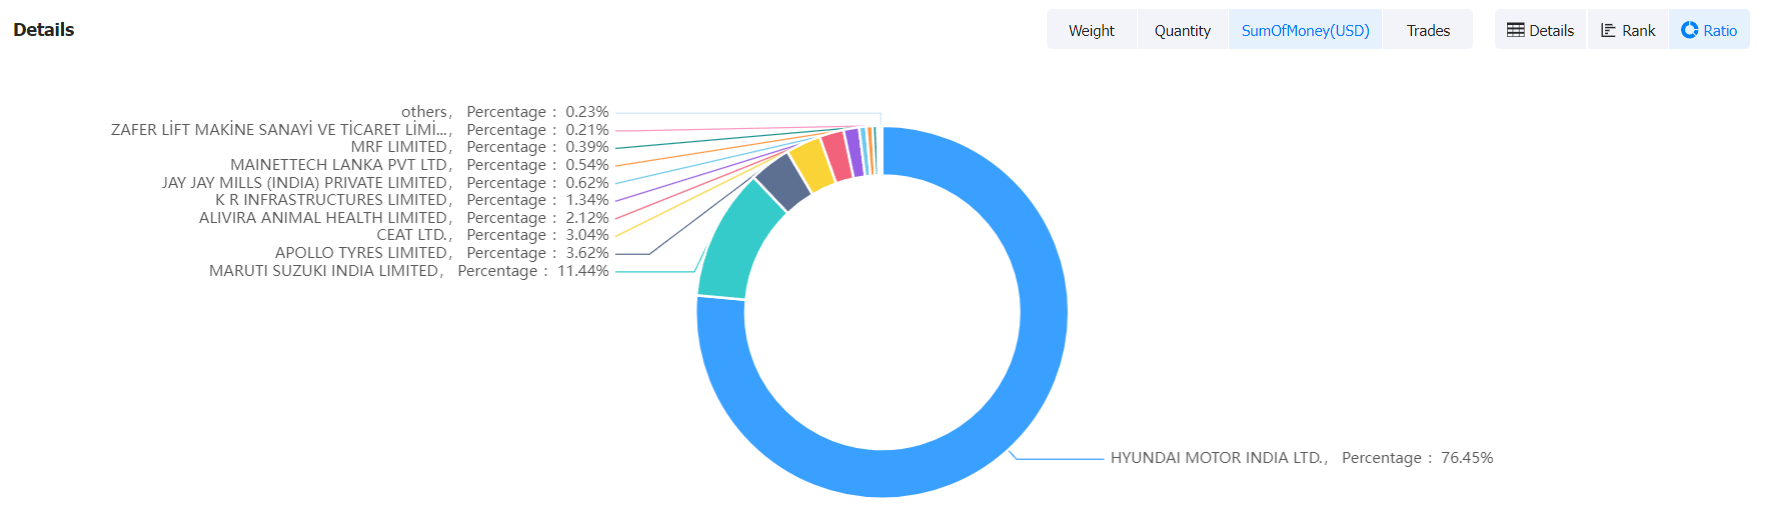Viewport: 1768px width, 511px height.
Task: Switch to the Weight tab
Action: coord(1091,30)
